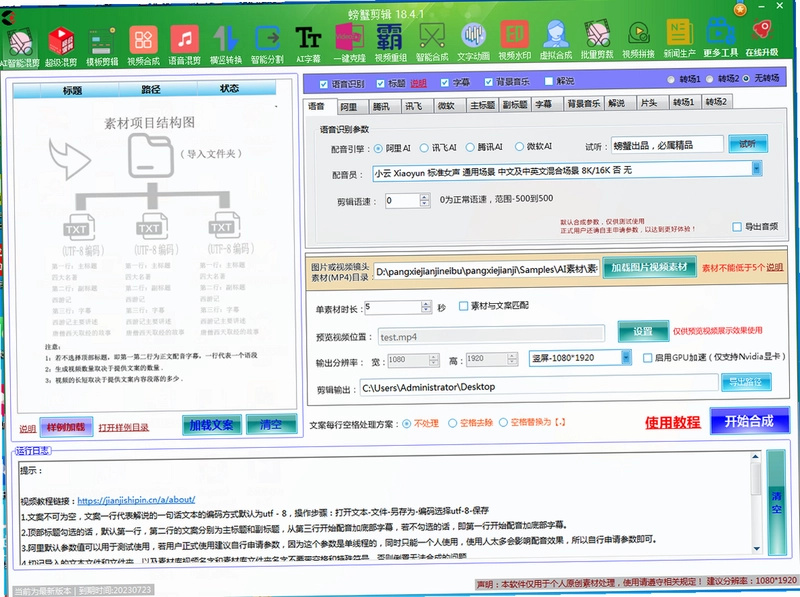
Task: Click the output height 1920 spinner
Action: [x=512, y=359]
